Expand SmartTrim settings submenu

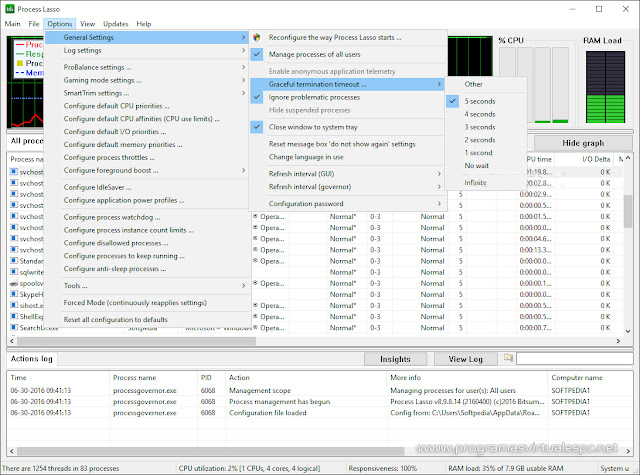tap(147, 93)
